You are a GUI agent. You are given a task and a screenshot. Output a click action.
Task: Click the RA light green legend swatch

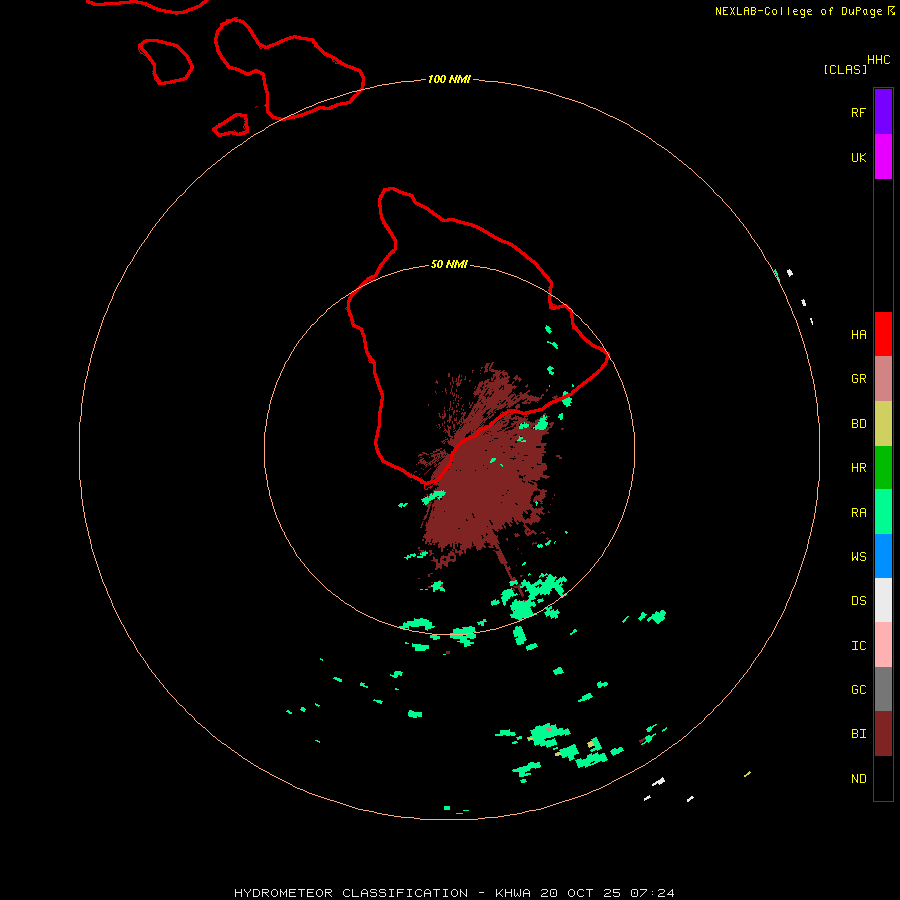point(883,512)
